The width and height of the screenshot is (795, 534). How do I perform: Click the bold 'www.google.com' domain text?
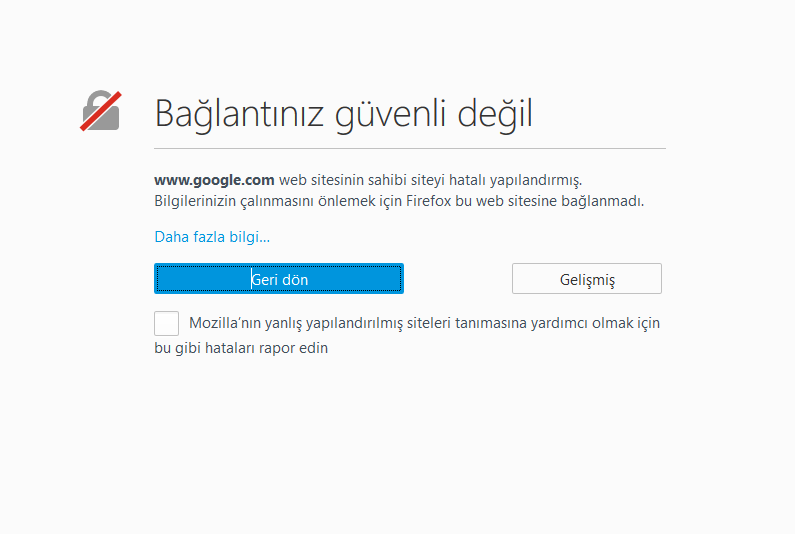pos(214,180)
